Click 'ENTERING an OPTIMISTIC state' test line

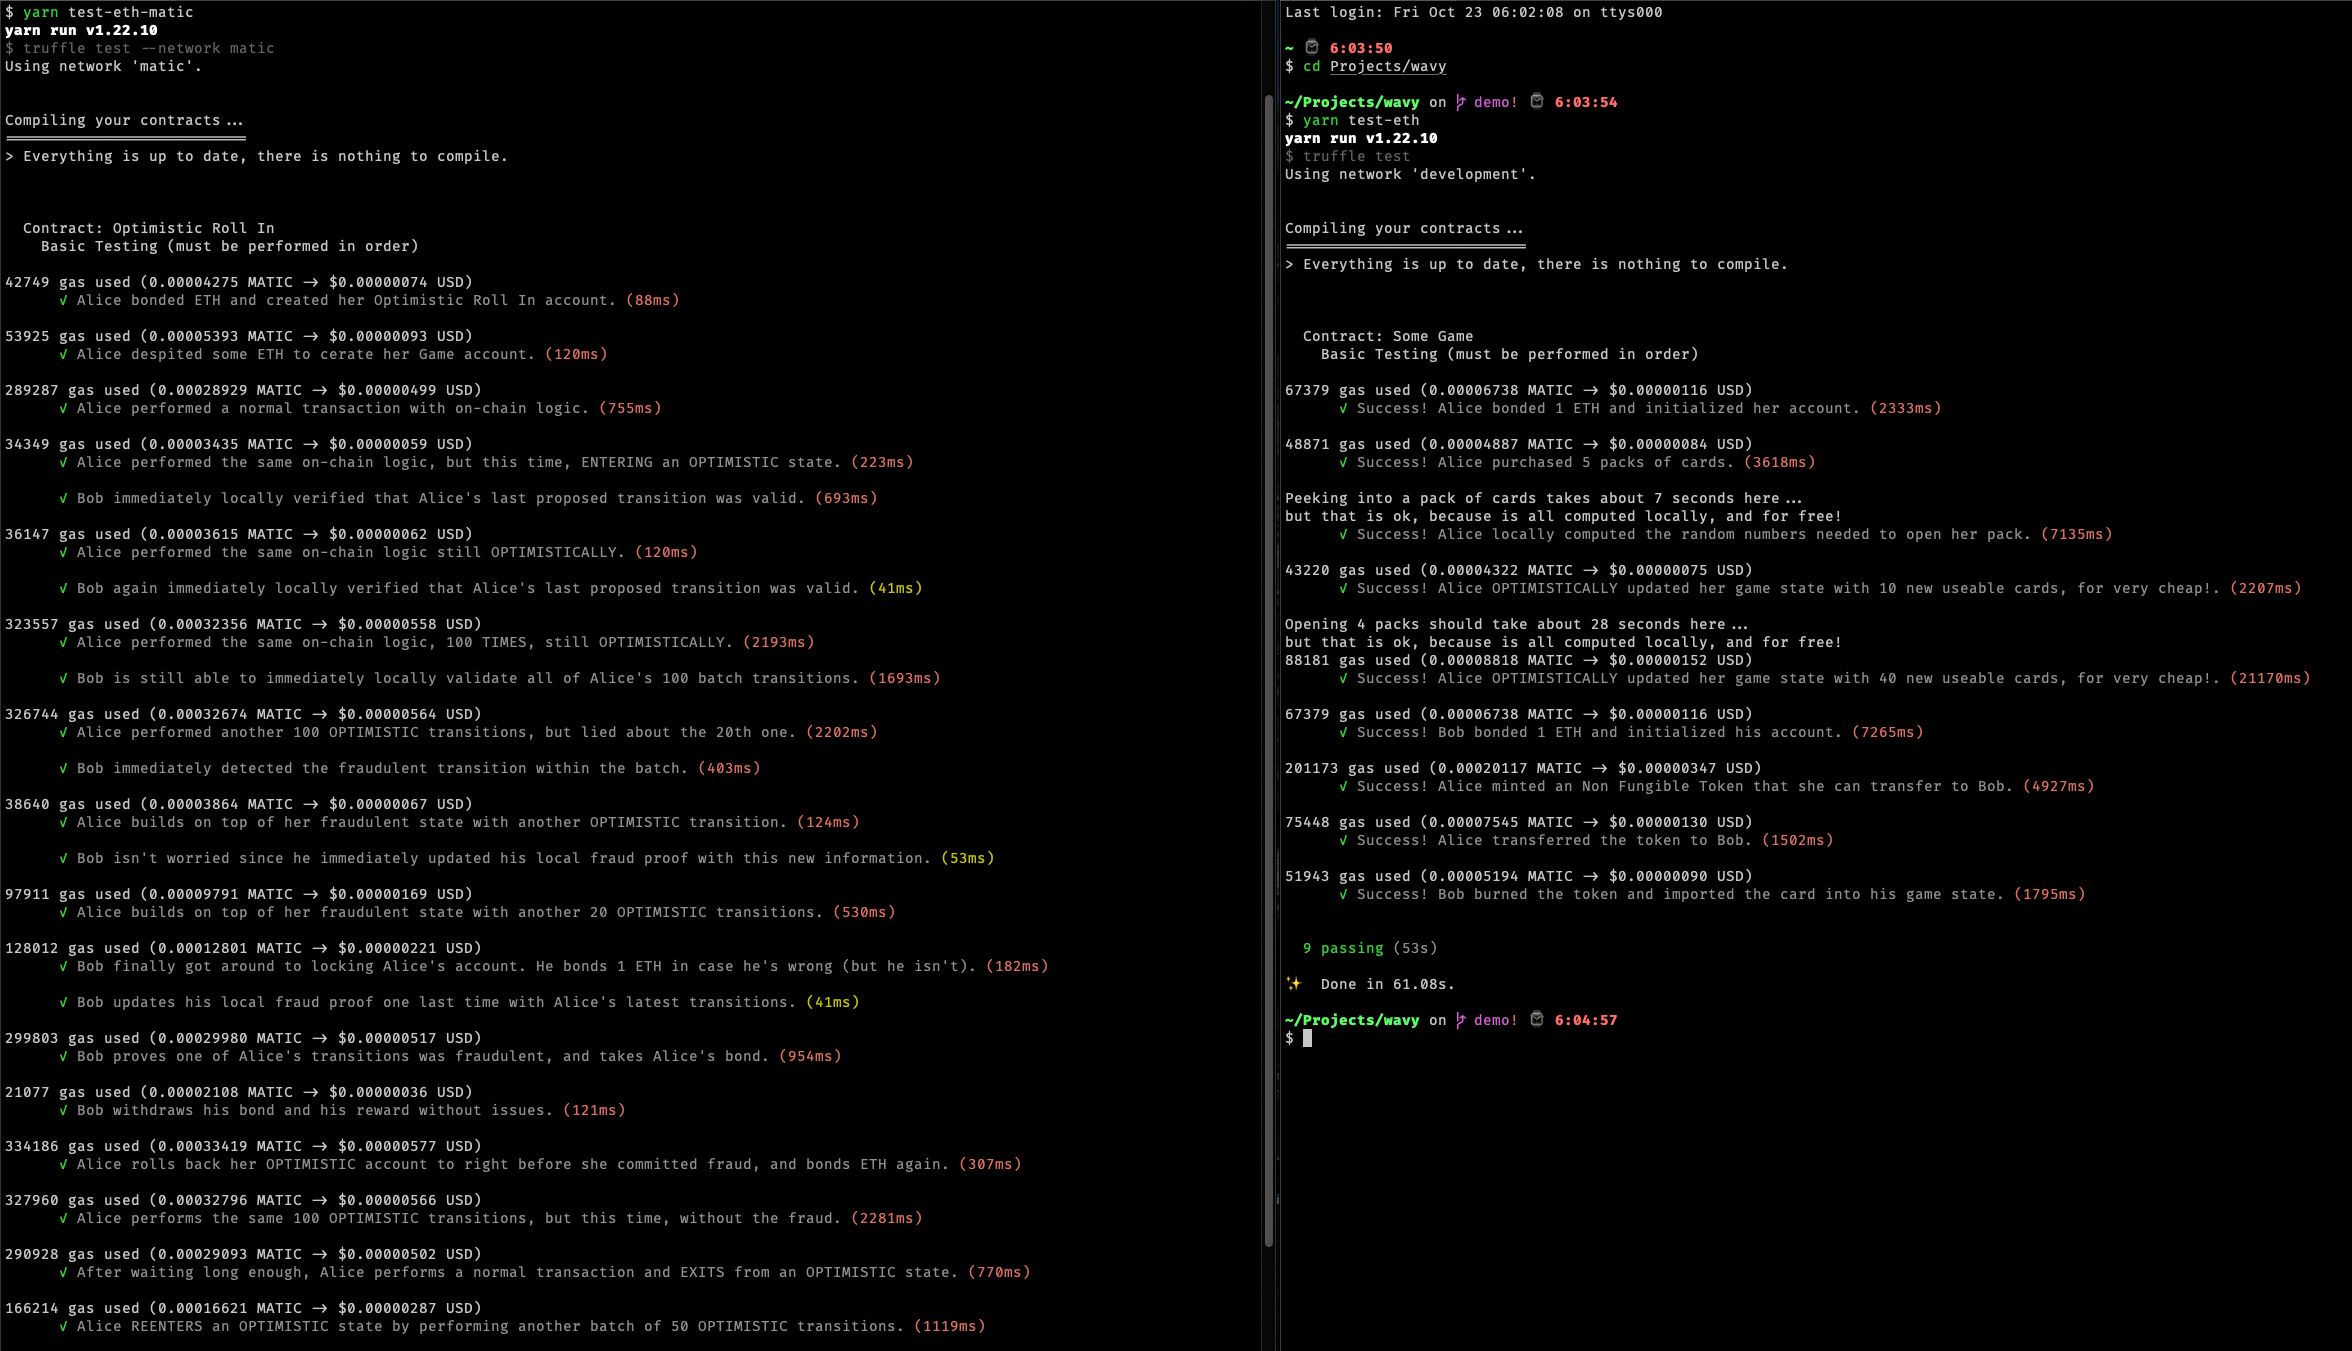coord(486,462)
